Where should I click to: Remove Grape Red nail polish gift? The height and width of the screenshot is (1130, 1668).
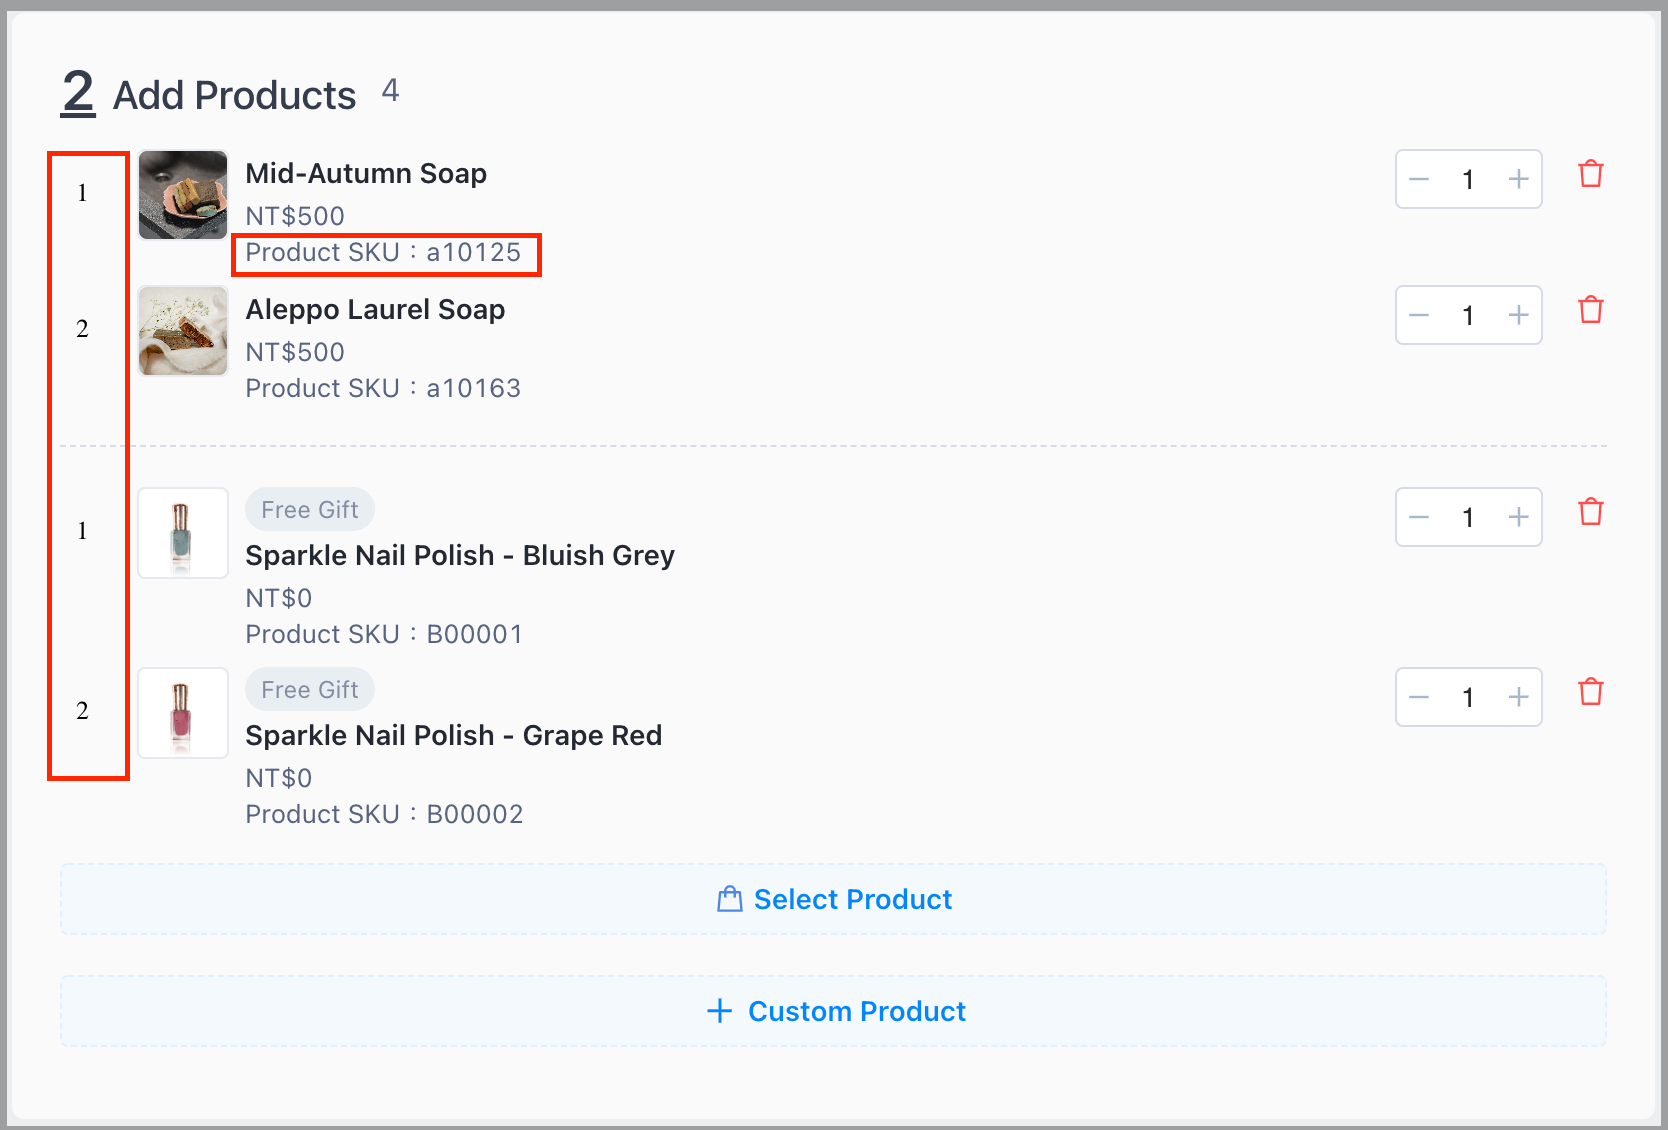tap(1590, 692)
